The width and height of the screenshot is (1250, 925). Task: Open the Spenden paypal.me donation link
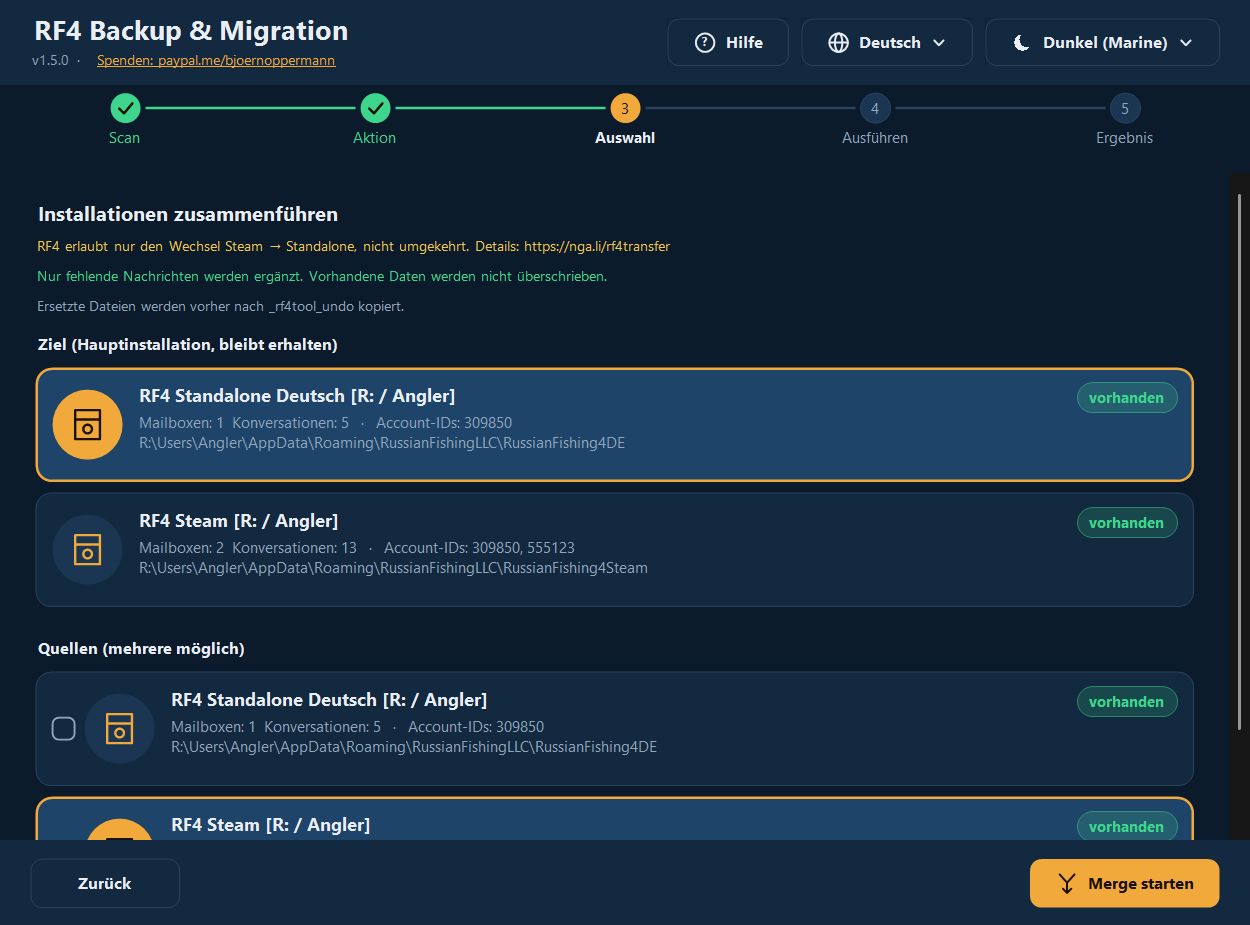[216, 61]
